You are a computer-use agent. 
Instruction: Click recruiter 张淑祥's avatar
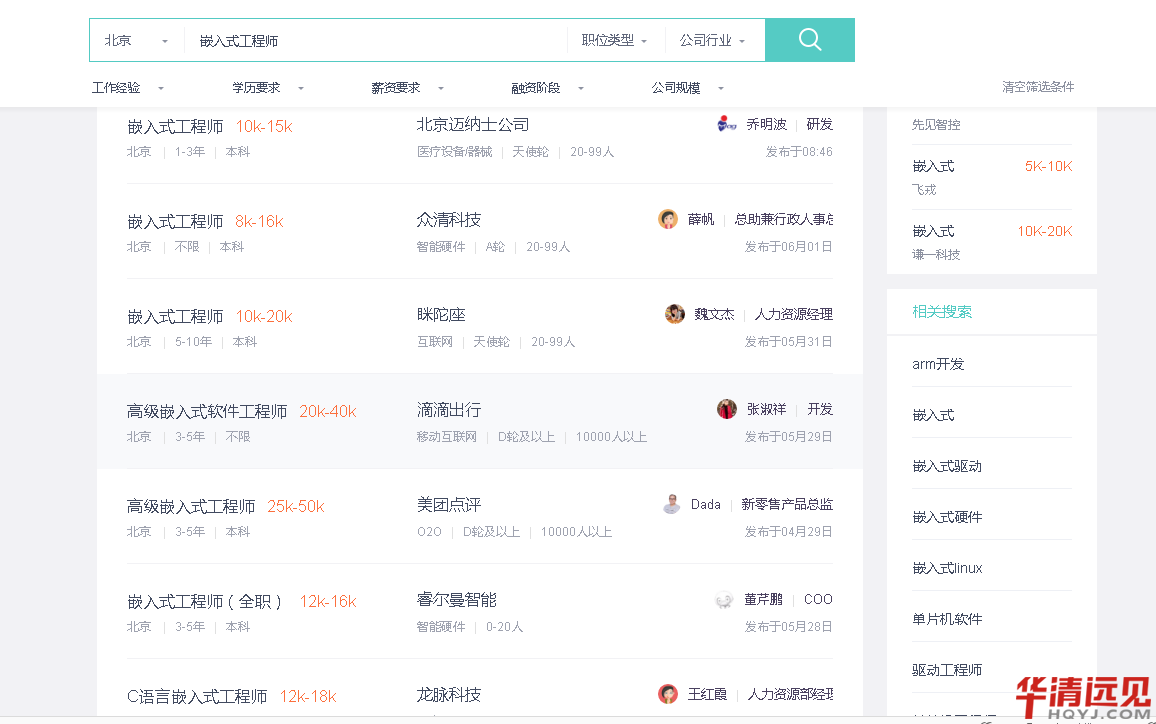tap(727, 409)
